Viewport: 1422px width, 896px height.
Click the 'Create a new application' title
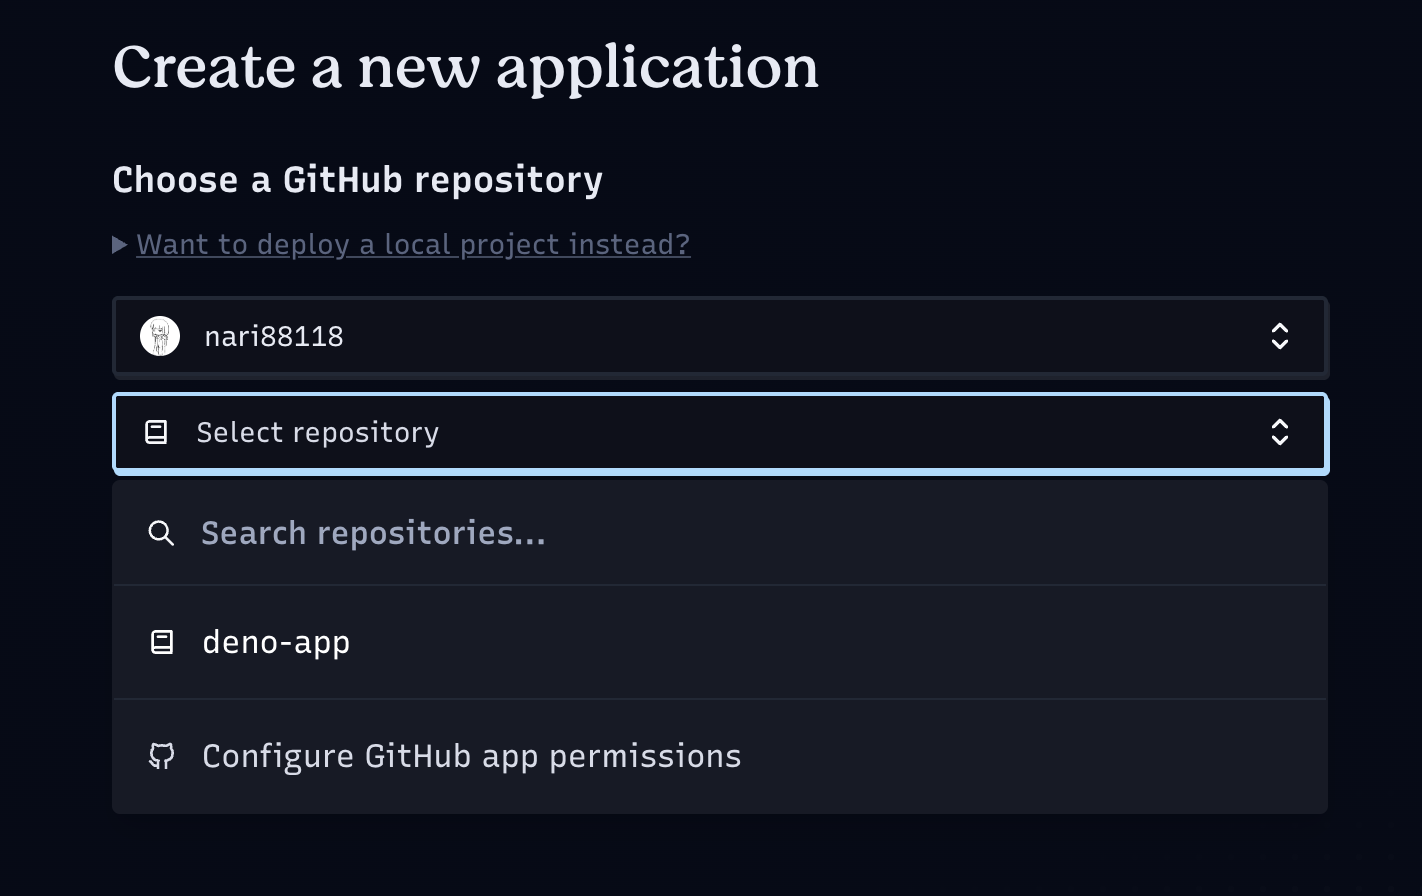tap(466, 67)
